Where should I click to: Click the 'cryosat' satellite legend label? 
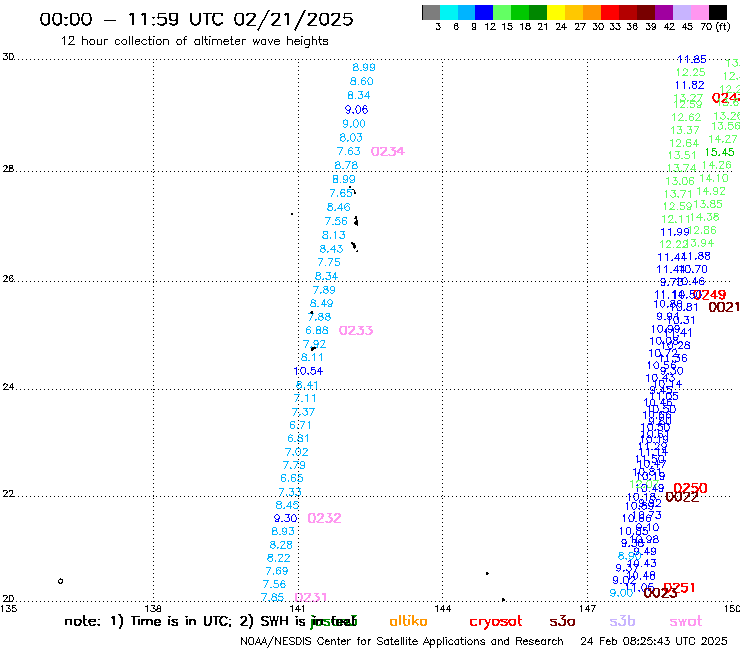tap(496, 622)
